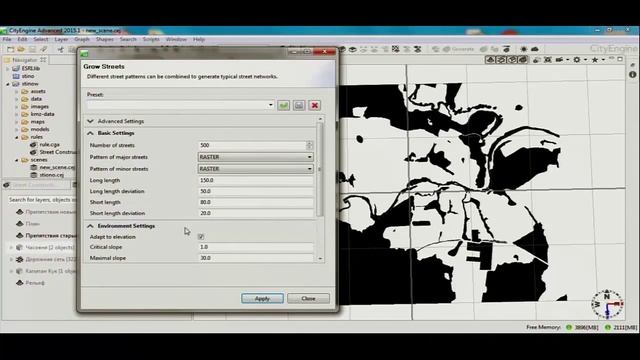Screen dimensions: 640x360
Task: Open the Shapes menu
Action: coord(105,40)
